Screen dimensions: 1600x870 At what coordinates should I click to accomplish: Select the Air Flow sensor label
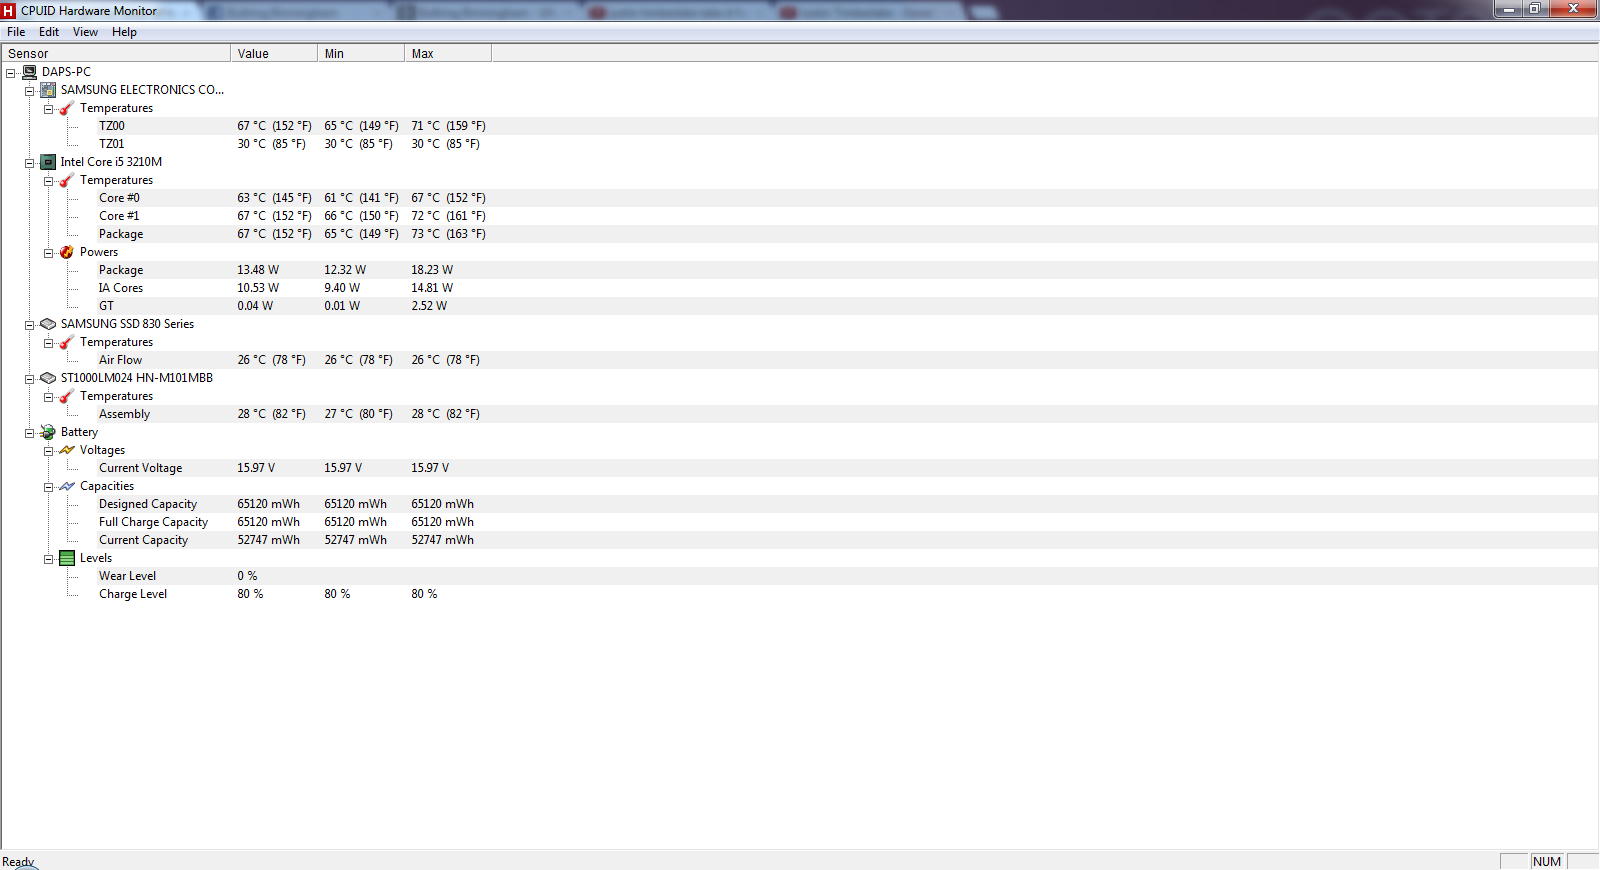coord(120,360)
